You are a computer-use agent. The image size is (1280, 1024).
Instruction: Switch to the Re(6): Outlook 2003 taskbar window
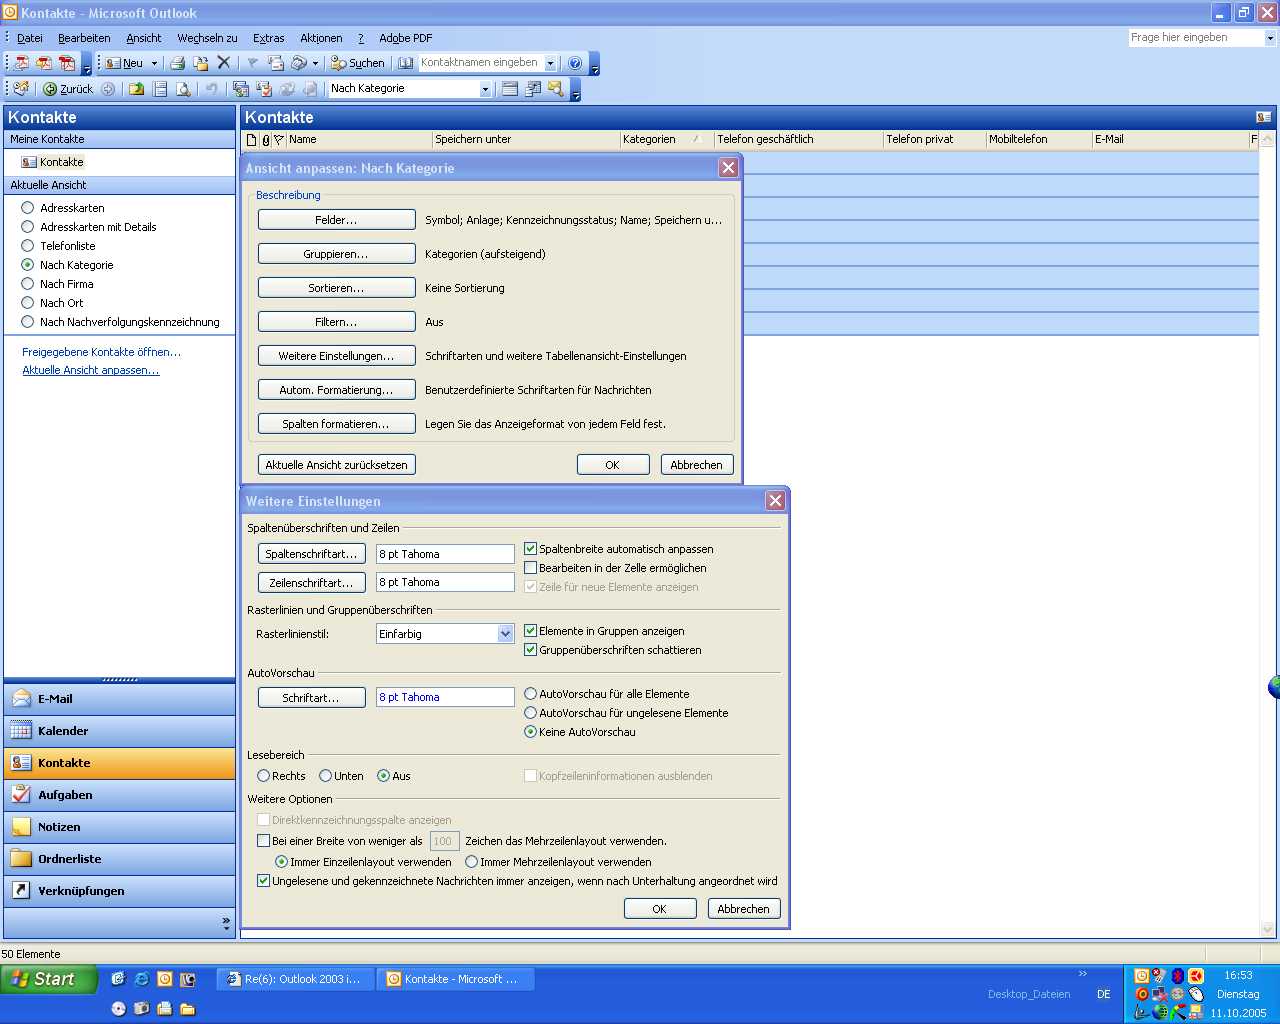297,979
